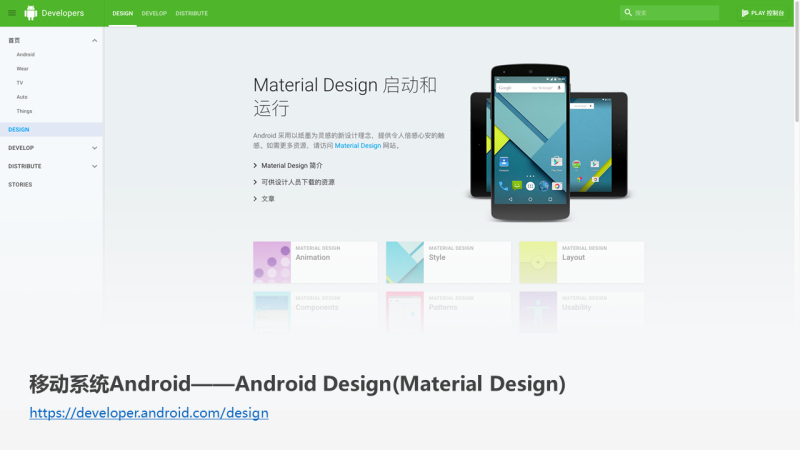Click the Layout card title
The width and height of the screenshot is (800, 450).
pyautogui.click(x=573, y=258)
